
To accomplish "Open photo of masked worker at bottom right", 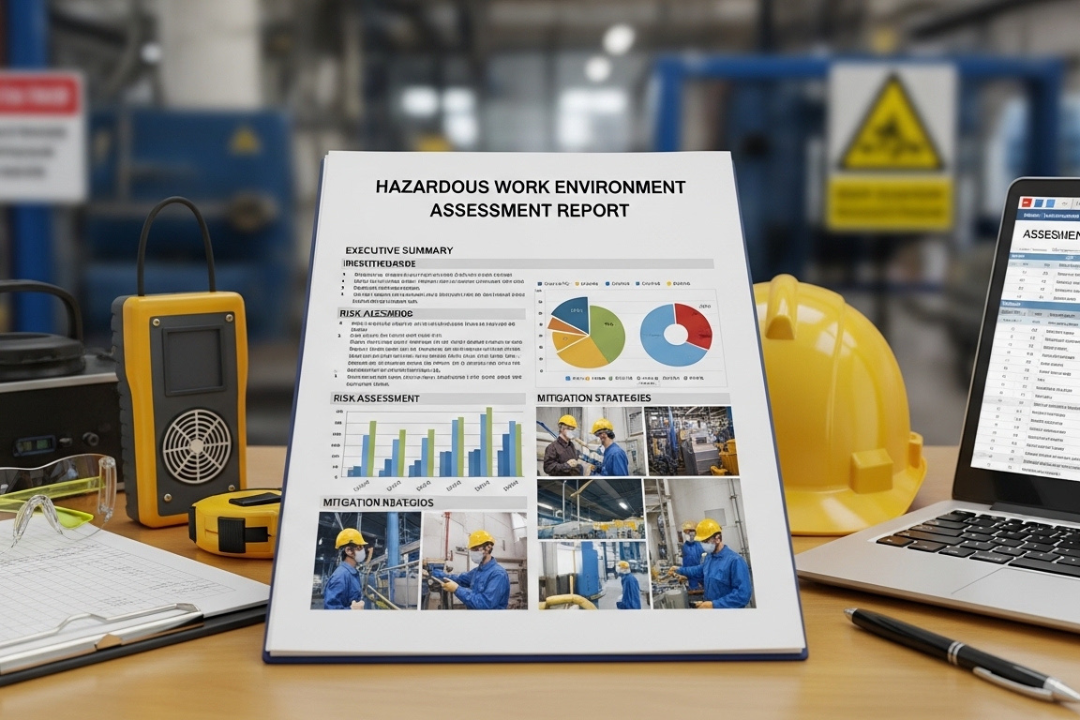I will pyautogui.click(x=699, y=543).
